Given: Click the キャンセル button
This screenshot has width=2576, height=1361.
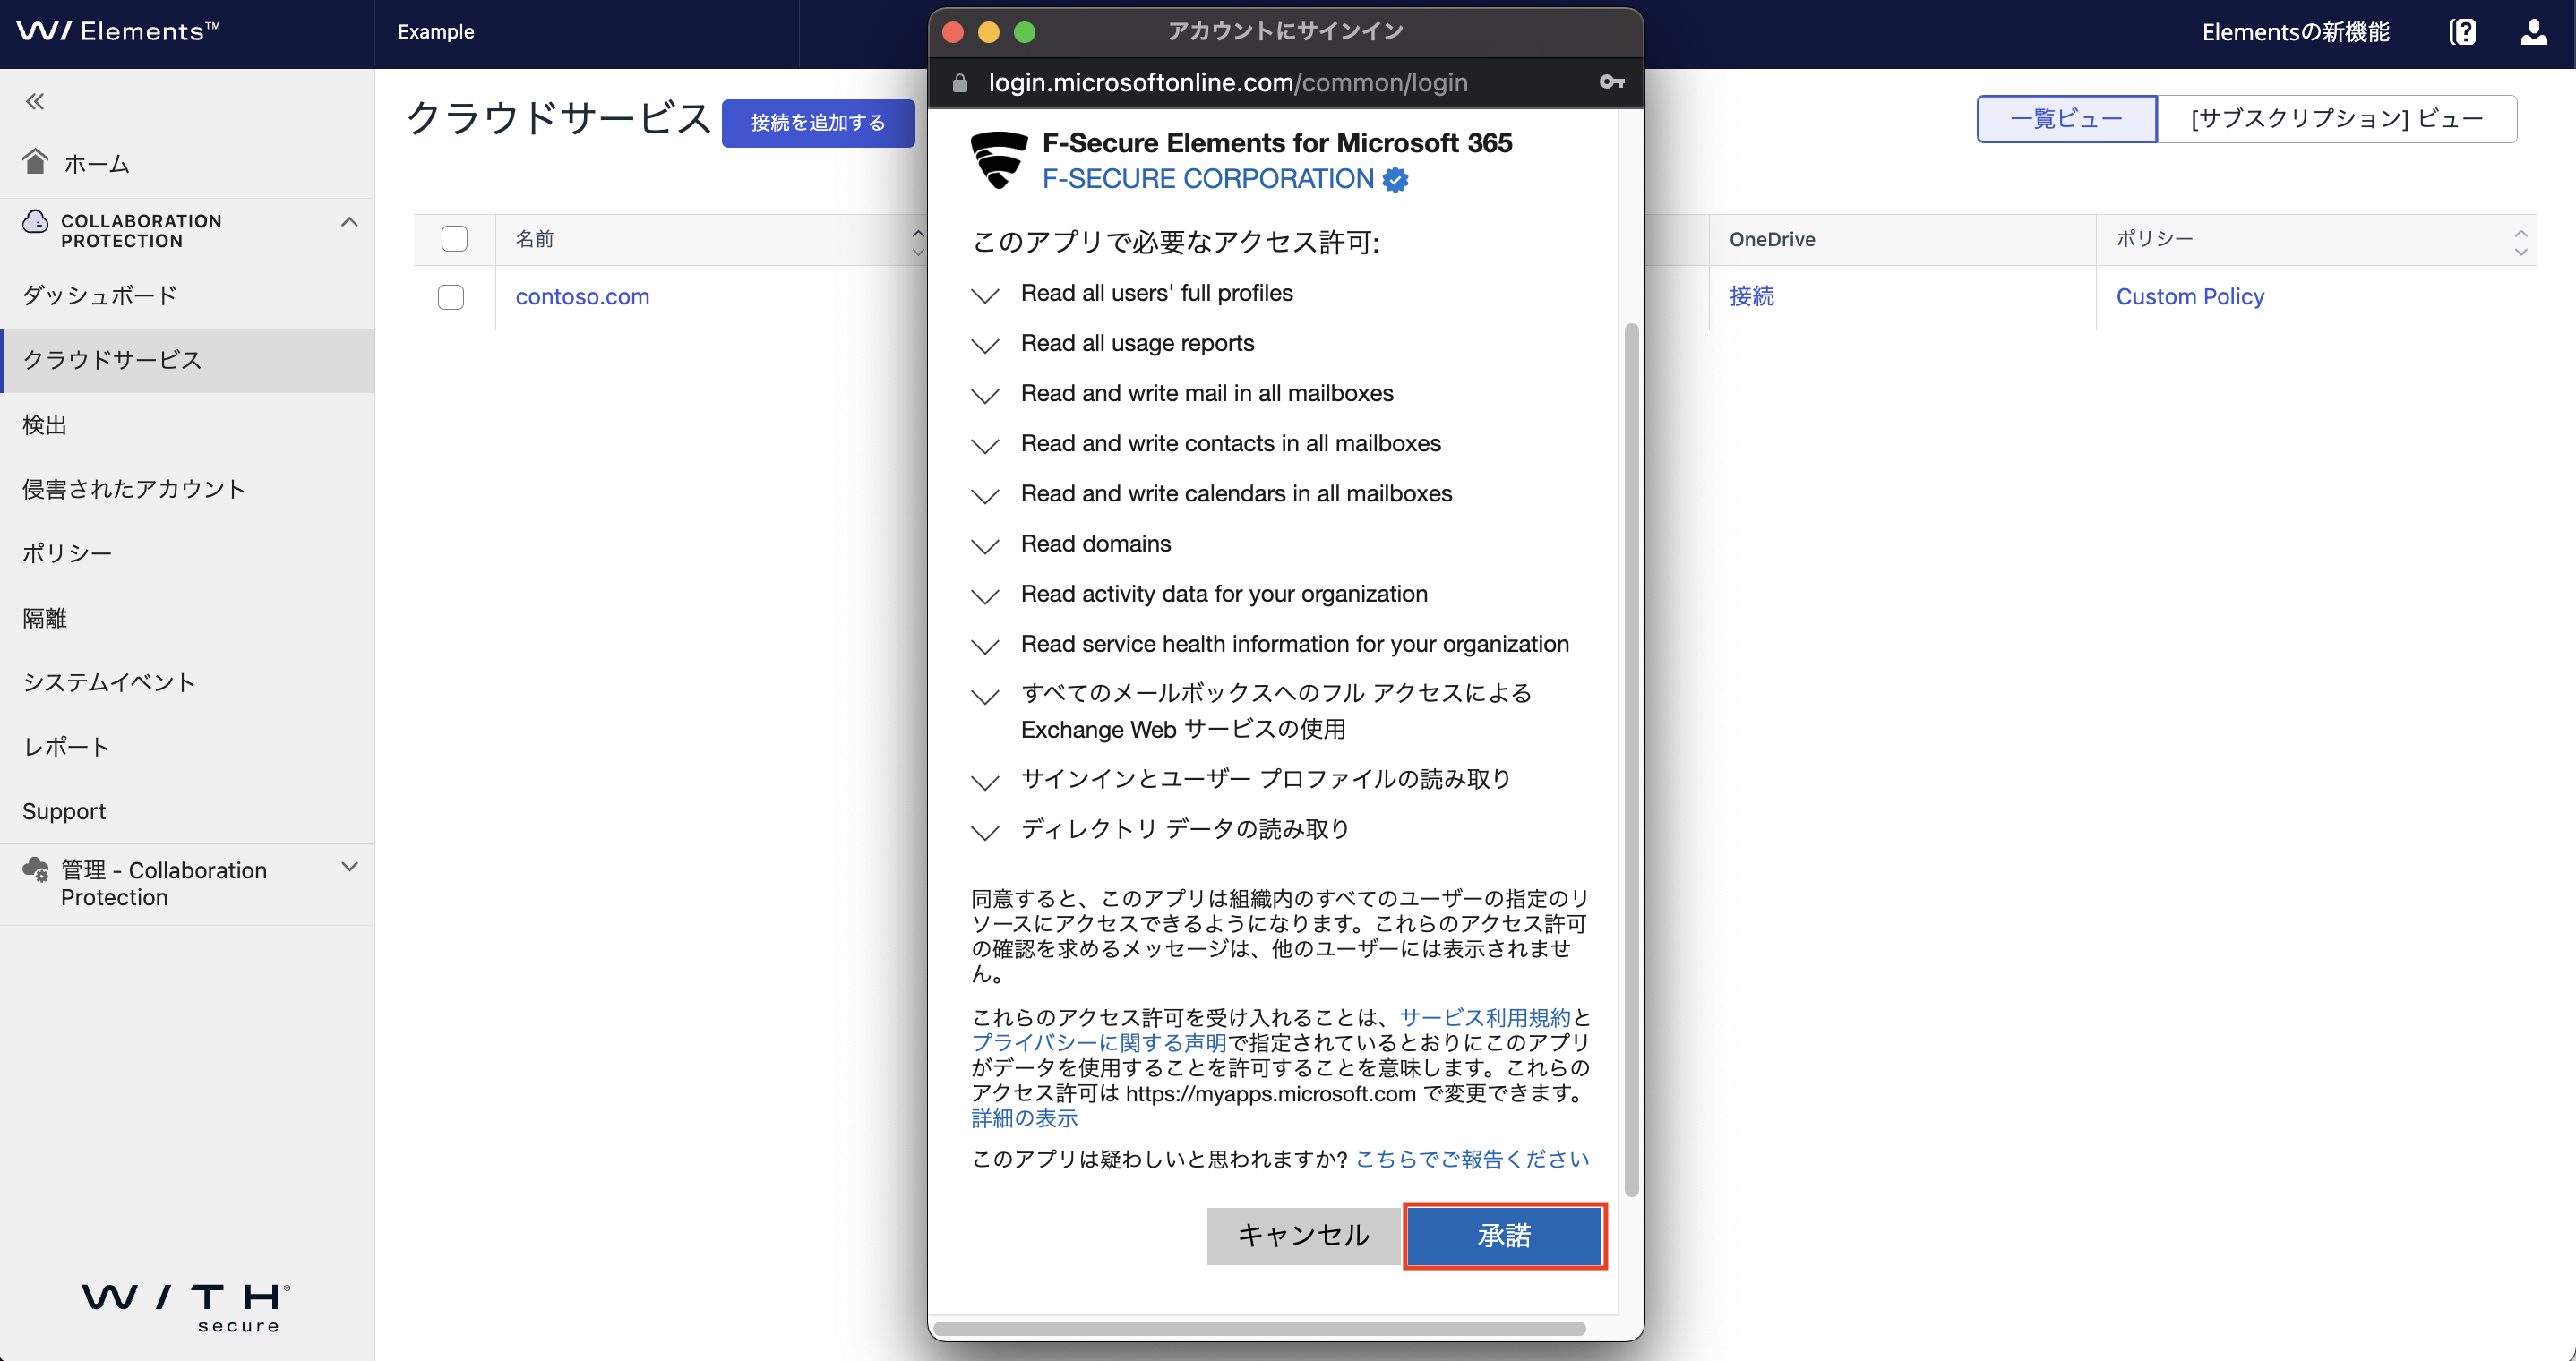Looking at the screenshot, I should coord(1303,1236).
